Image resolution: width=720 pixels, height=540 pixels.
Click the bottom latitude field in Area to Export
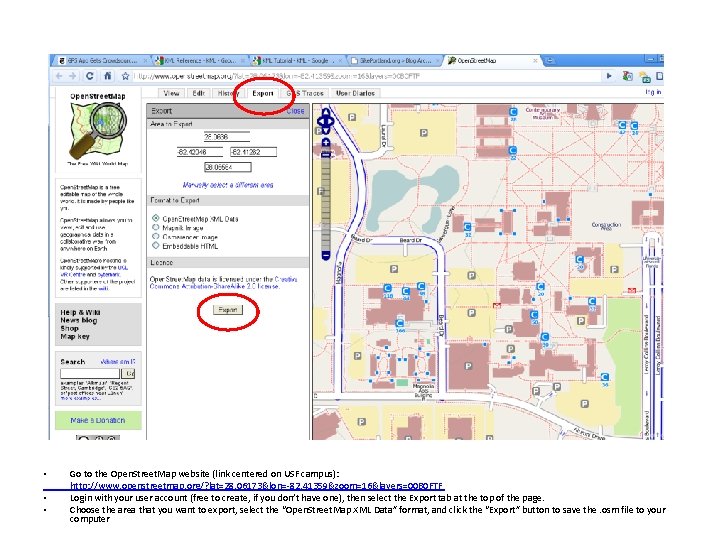pos(228,167)
